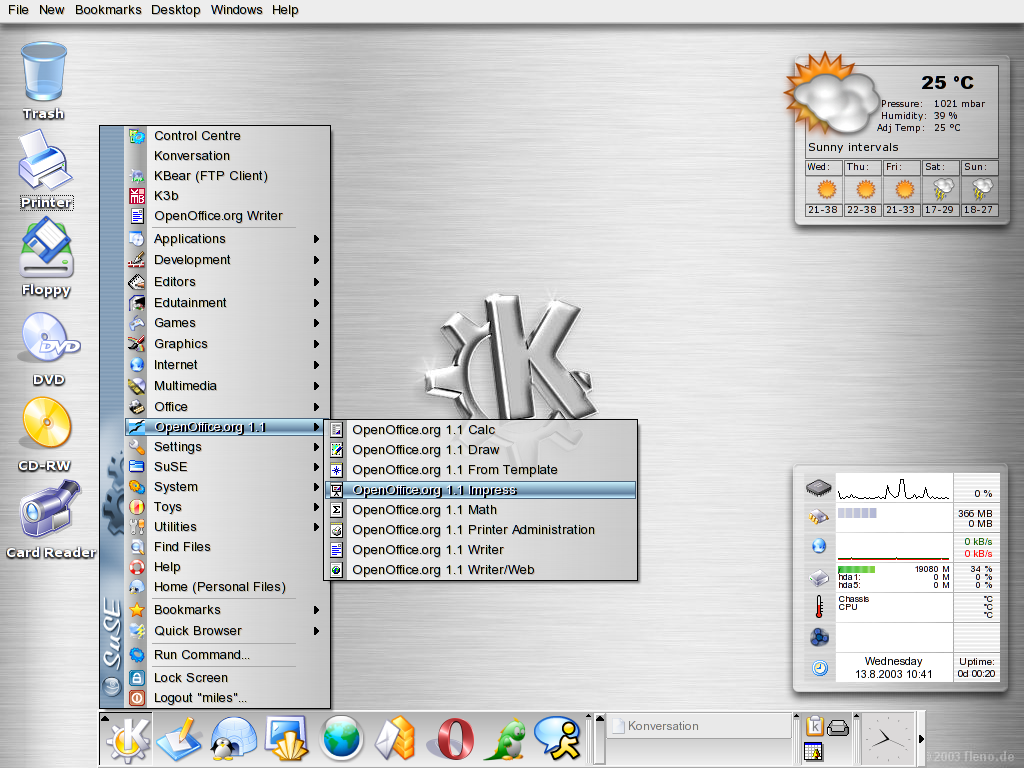Click the CPU chip icon in system monitor
Viewport: 1024px width, 768px height.
[818, 487]
